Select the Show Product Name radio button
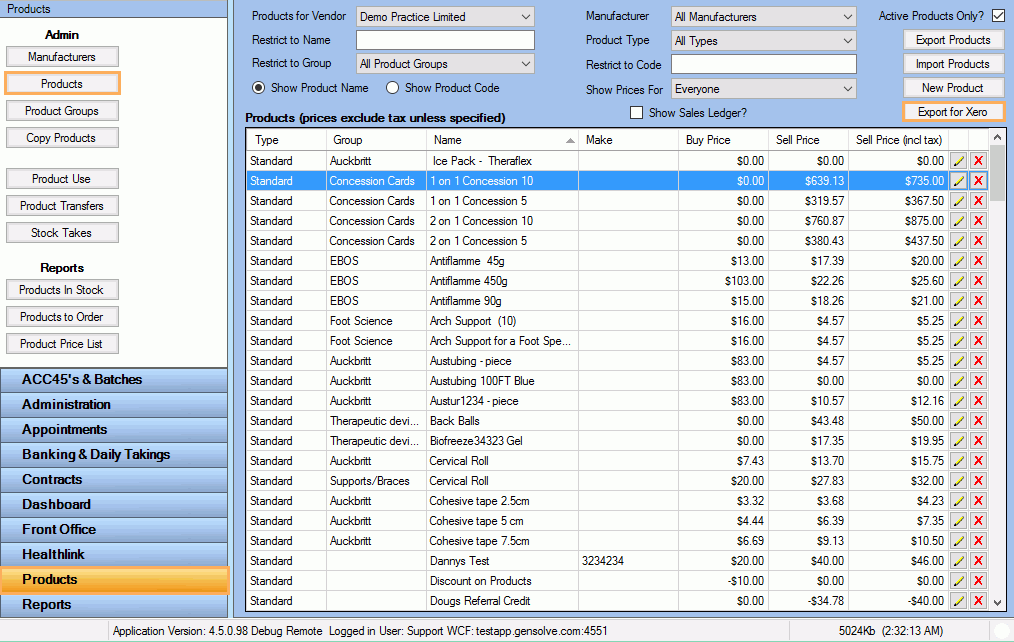This screenshot has height=642, width=1014. [x=259, y=88]
